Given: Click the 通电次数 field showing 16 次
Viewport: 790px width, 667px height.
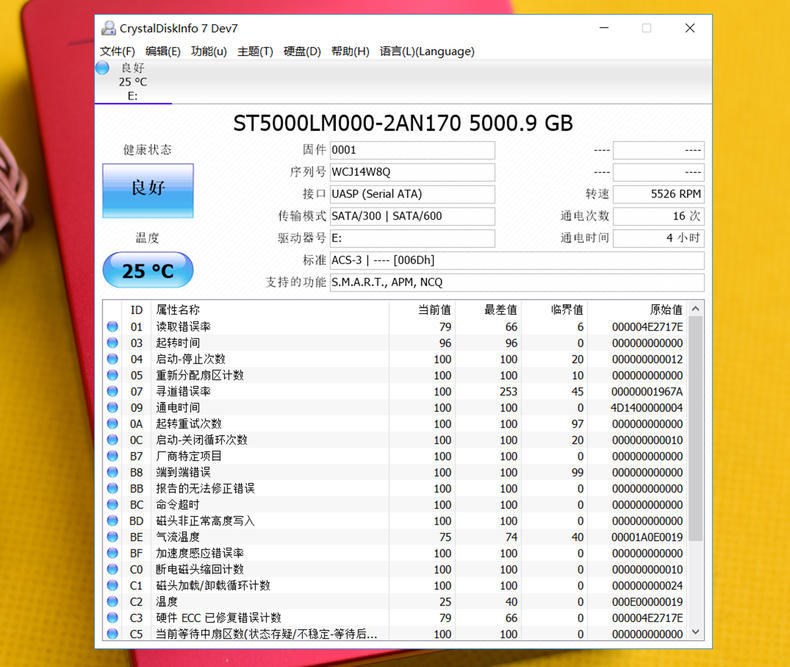Looking at the screenshot, I should [659, 216].
